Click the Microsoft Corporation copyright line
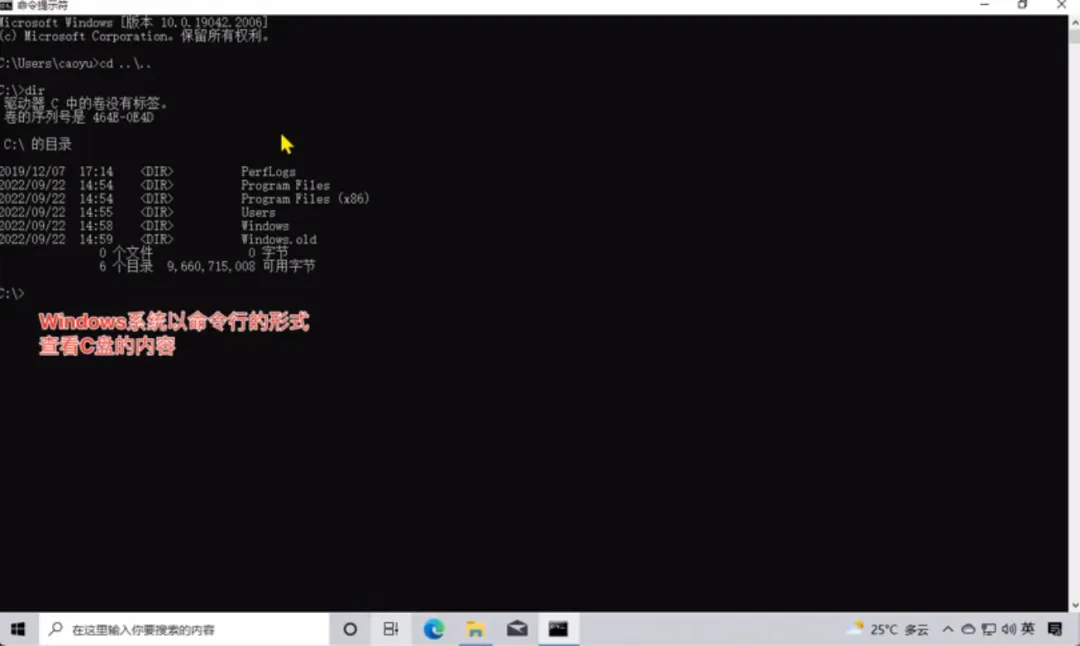Image resolution: width=1080 pixels, height=646 pixels. click(134, 36)
